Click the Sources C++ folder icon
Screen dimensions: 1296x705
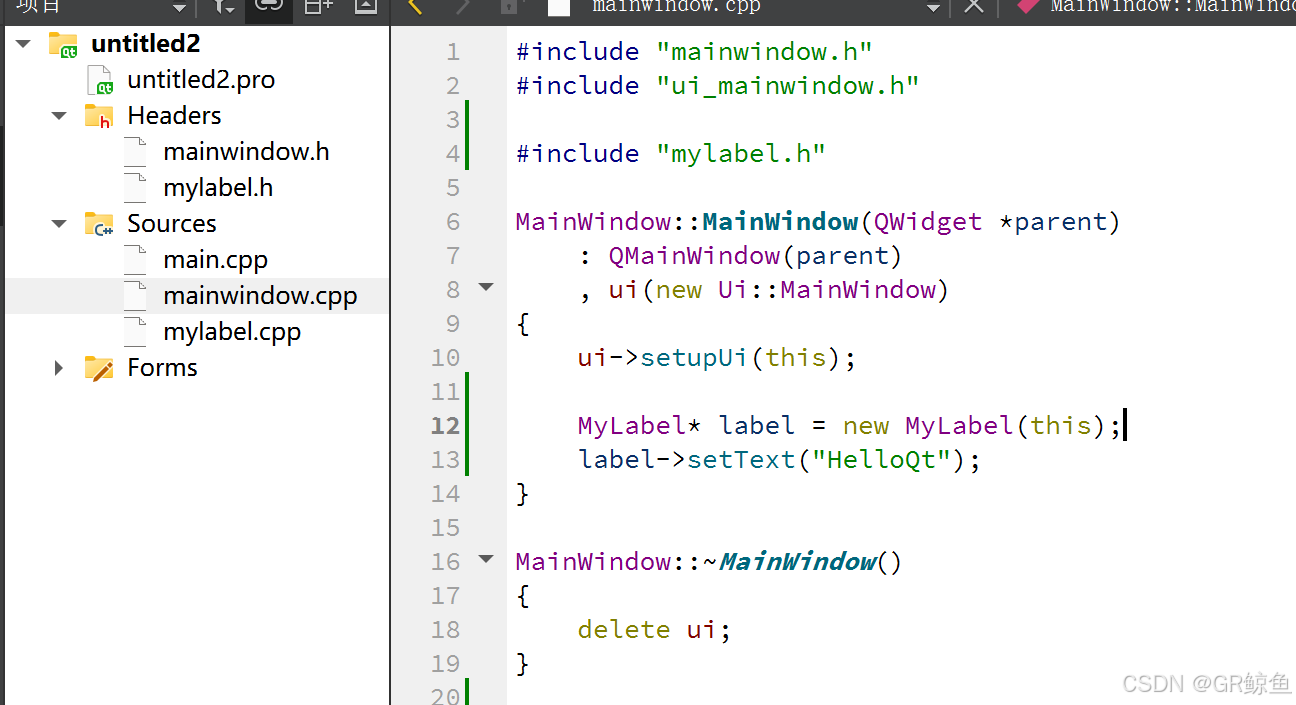(99, 224)
